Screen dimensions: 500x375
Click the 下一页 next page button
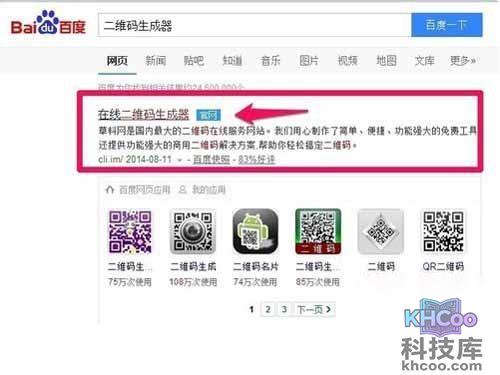314,310
